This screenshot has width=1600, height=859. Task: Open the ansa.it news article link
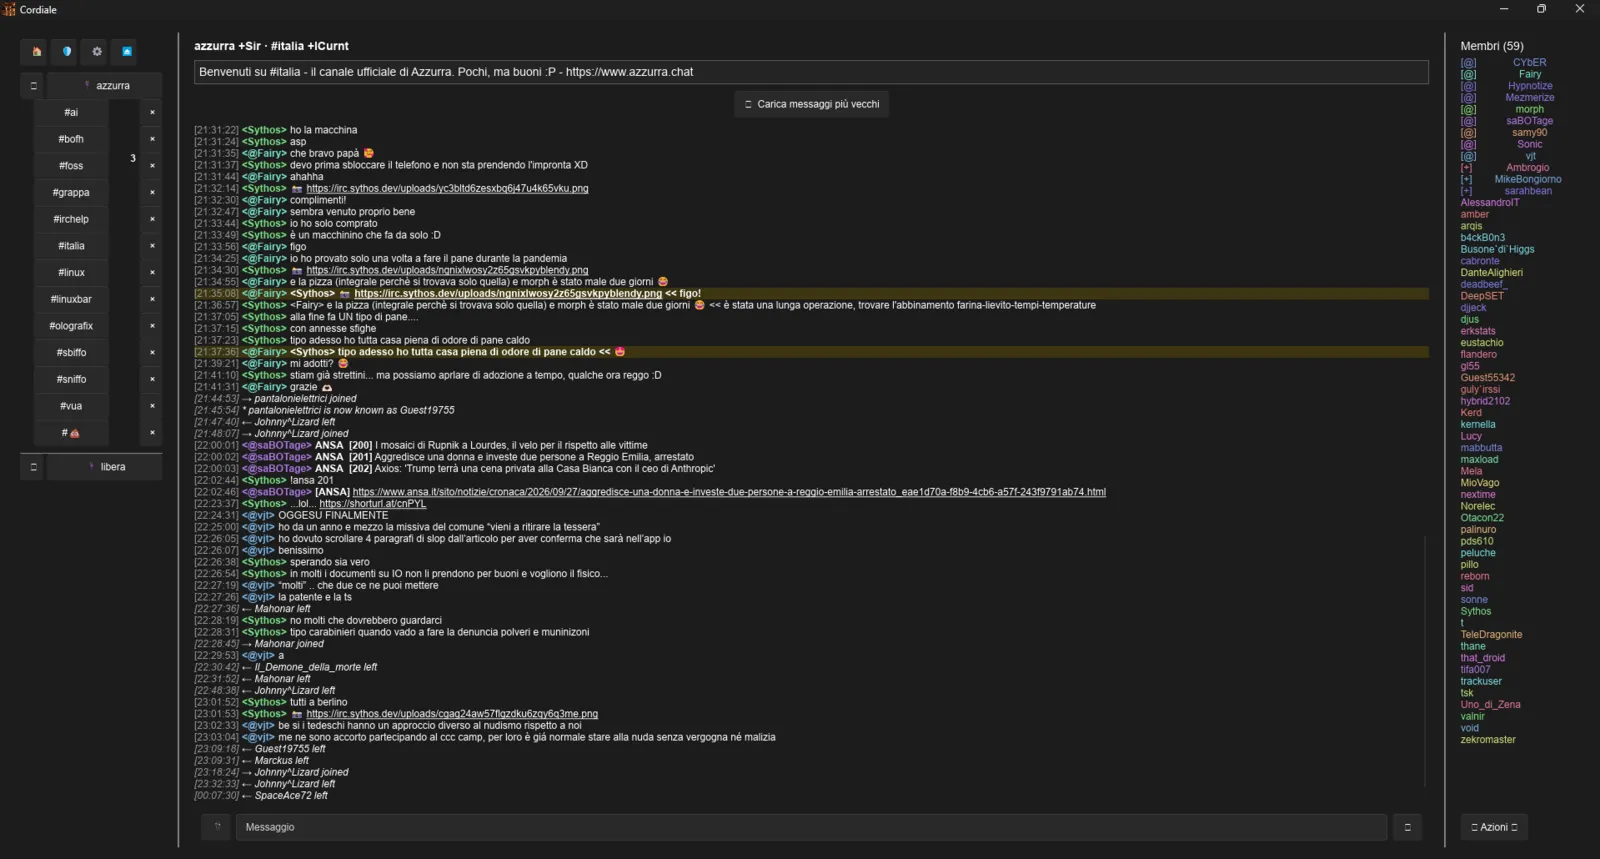pyautogui.click(x=729, y=492)
